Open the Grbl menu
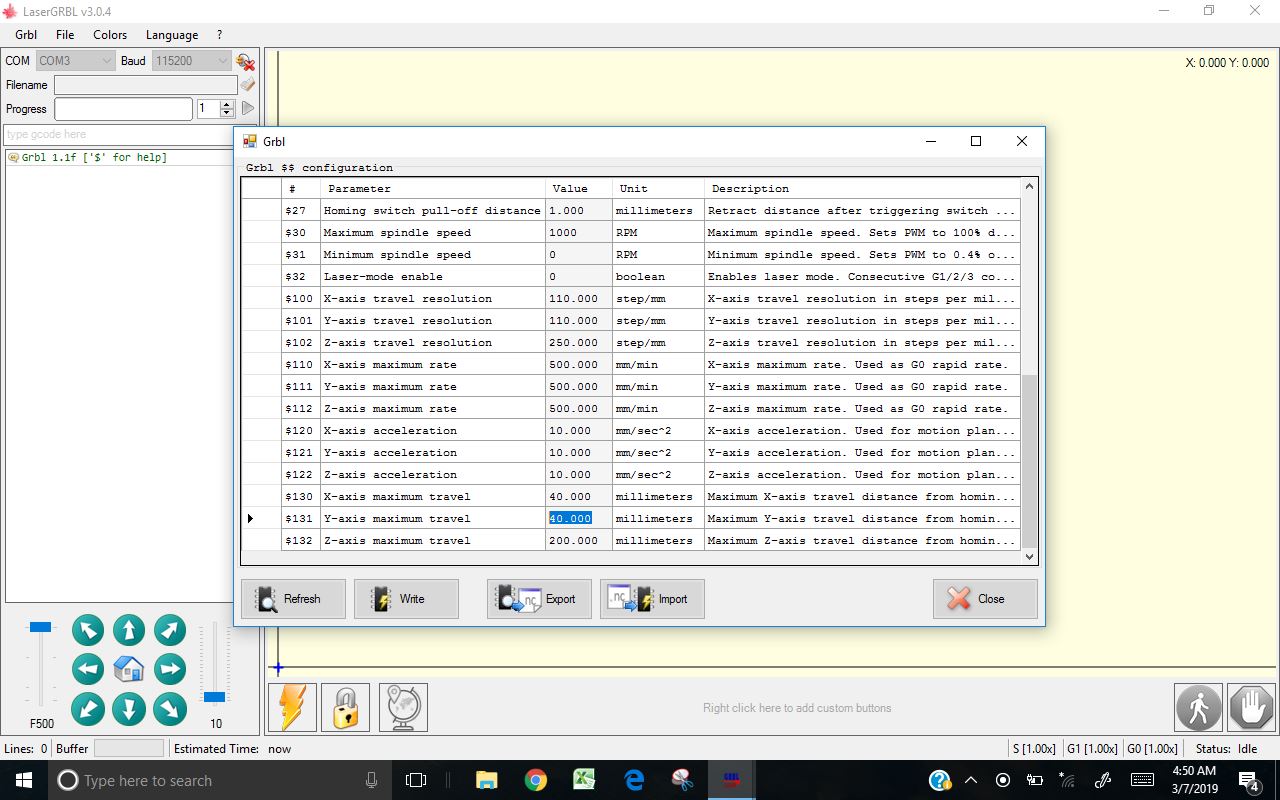Viewport: 1280px width, 800px height. 26,35
